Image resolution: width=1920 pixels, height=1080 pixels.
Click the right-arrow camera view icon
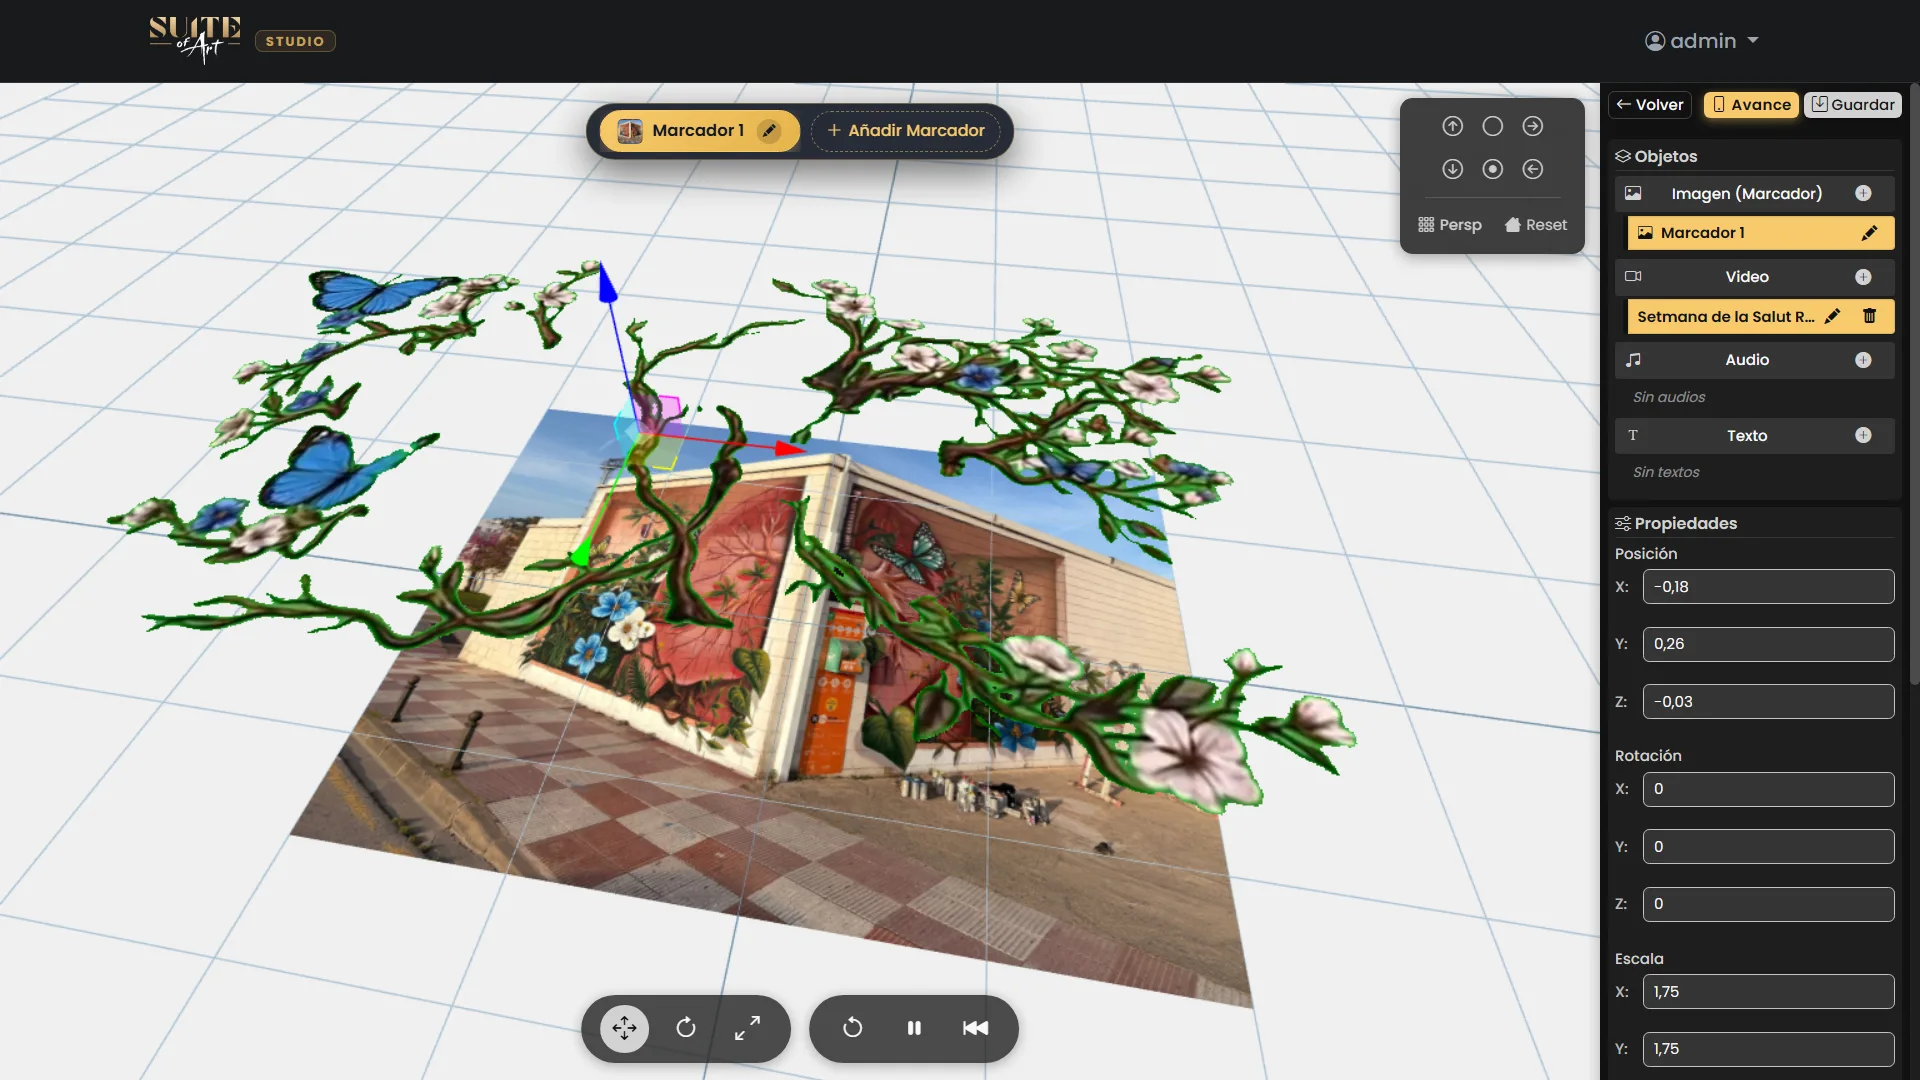click(x=1532, y=126)
